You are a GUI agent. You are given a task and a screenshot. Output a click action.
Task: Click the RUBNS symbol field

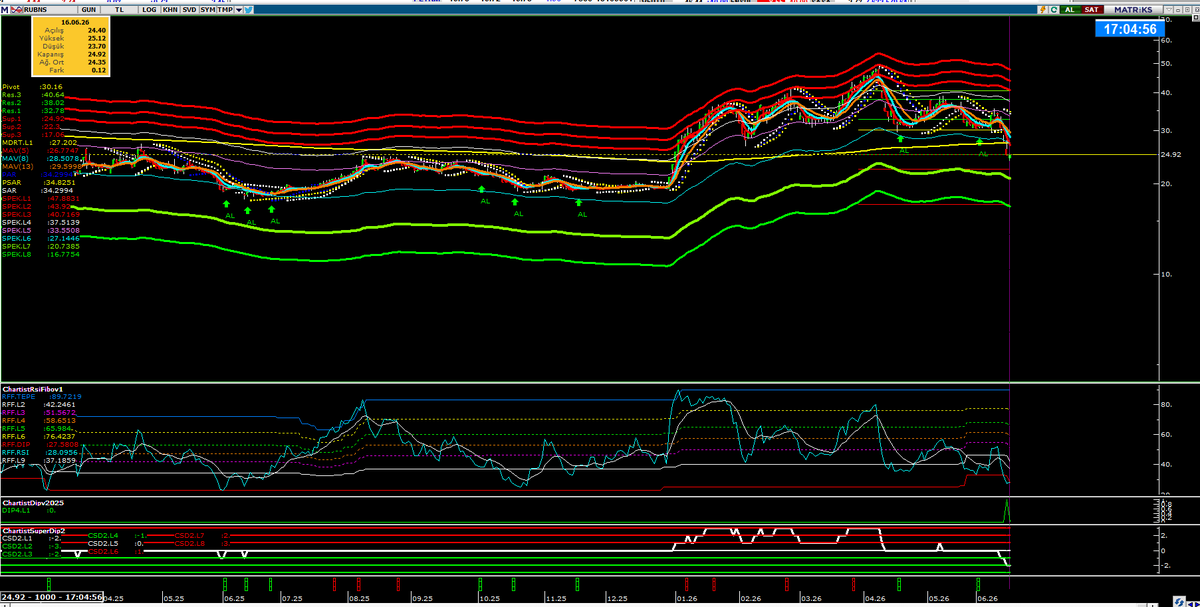click(x=50, y=9)
